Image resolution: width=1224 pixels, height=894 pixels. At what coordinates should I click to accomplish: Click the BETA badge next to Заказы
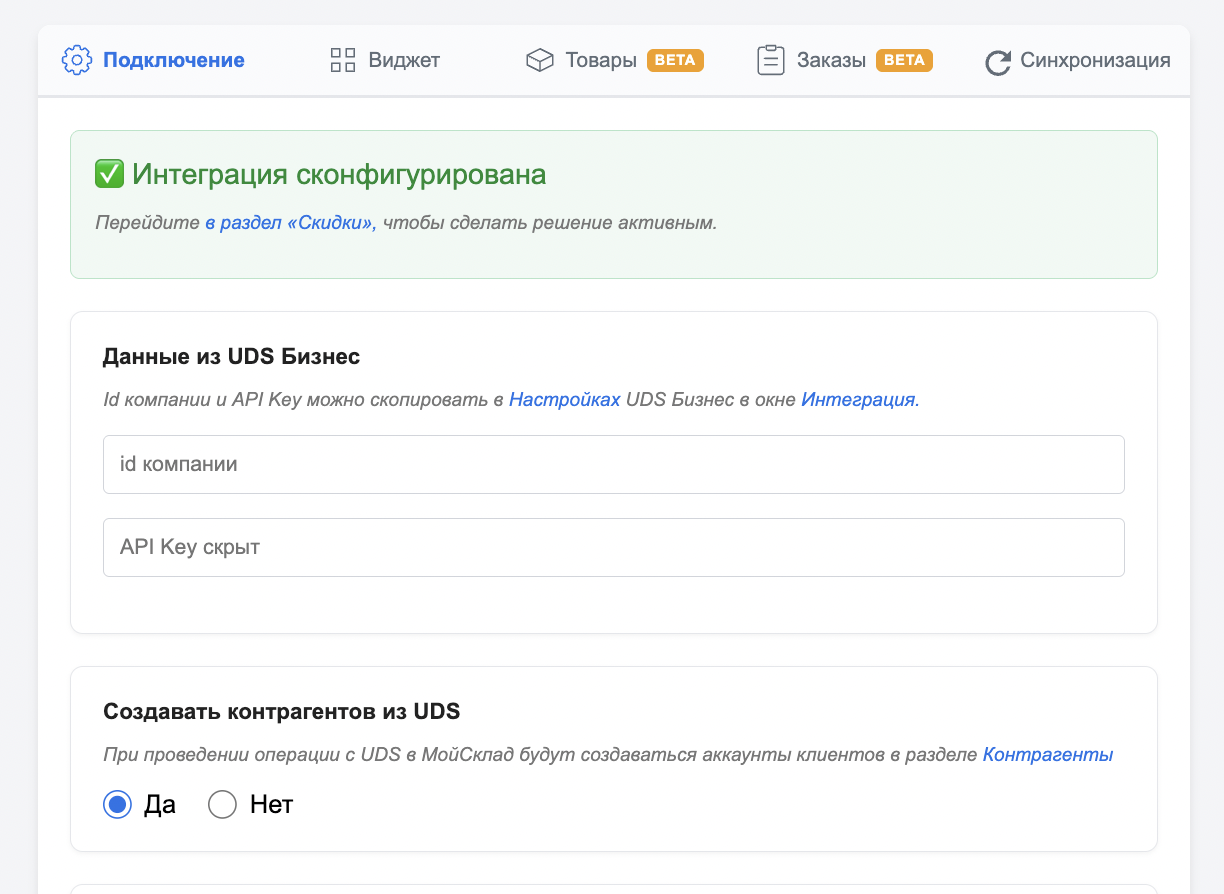click(905, 60)
